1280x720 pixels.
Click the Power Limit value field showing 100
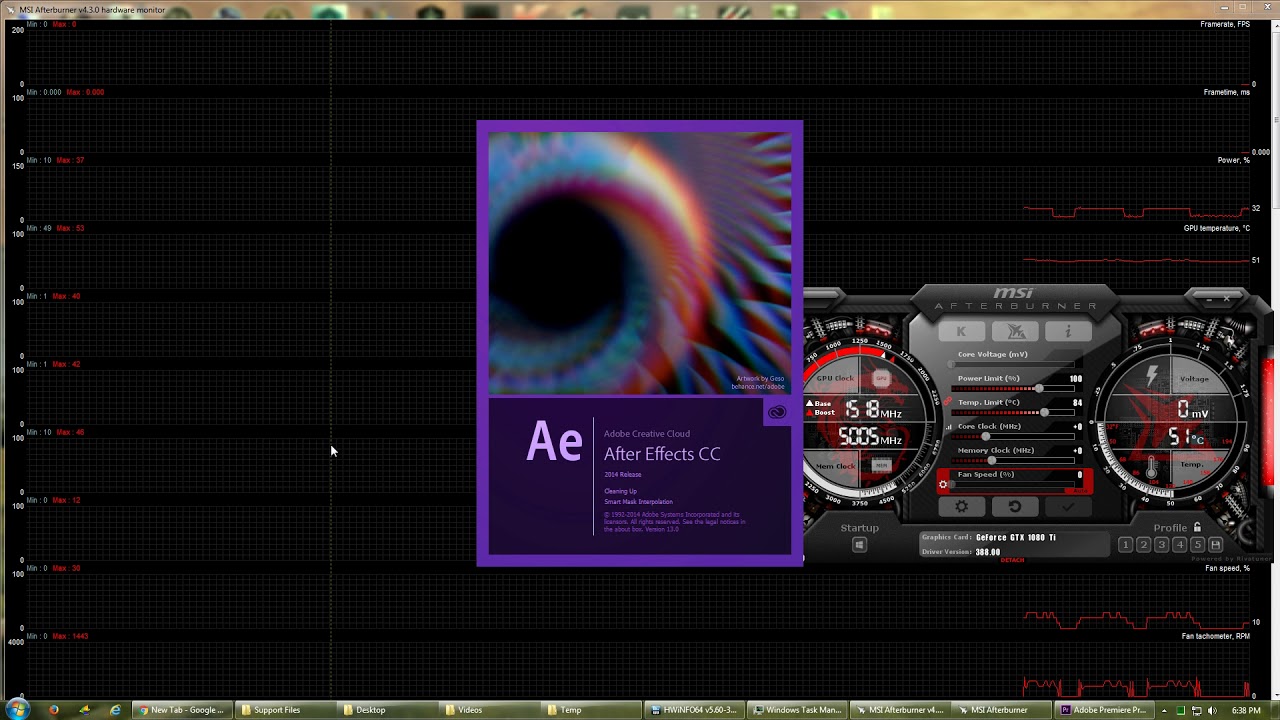click(1076, 379)
